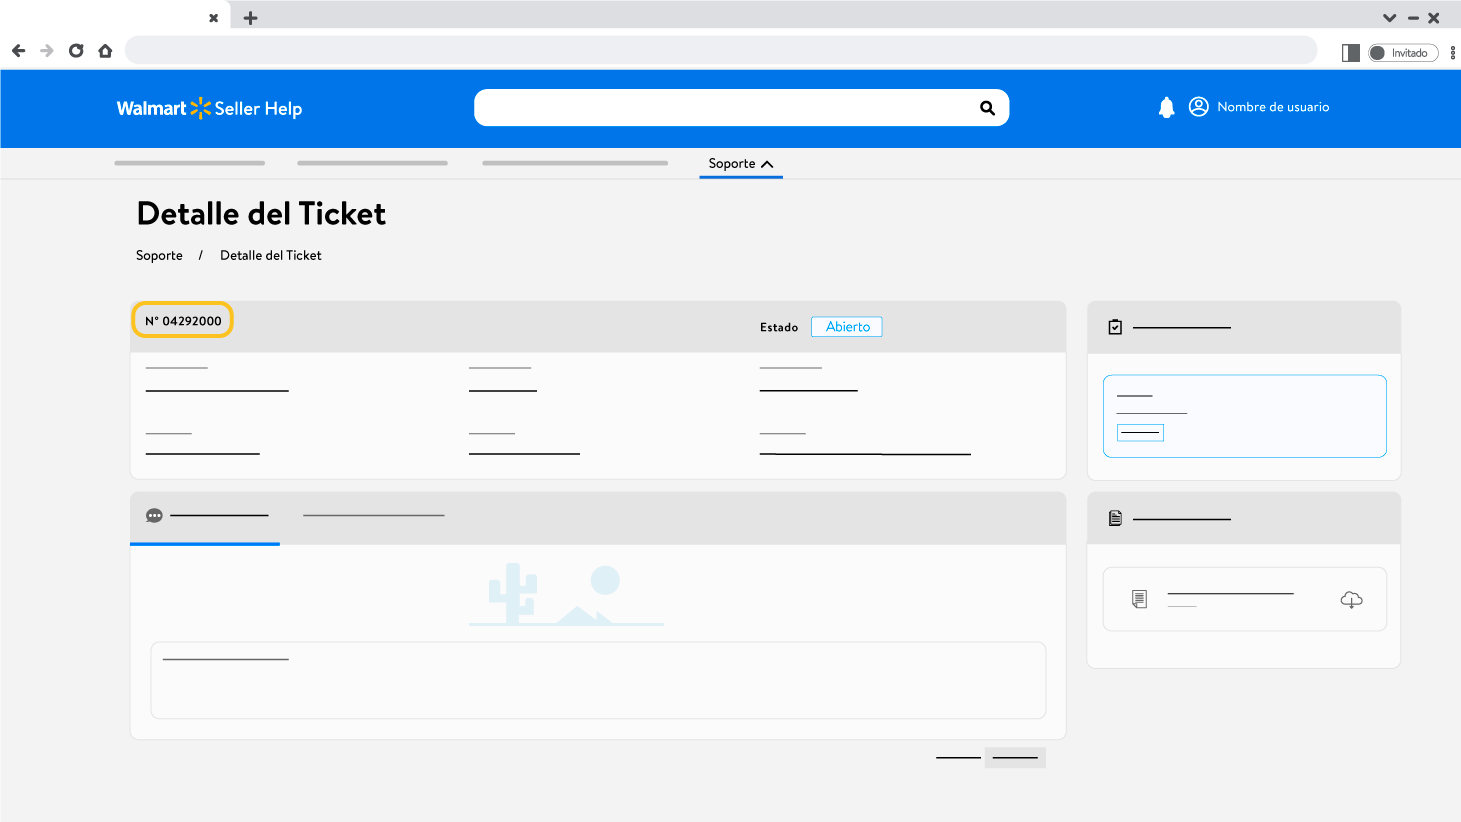The image size is (1461, 822).
Task: Click the message reply text box
Action: coord(598,680)
